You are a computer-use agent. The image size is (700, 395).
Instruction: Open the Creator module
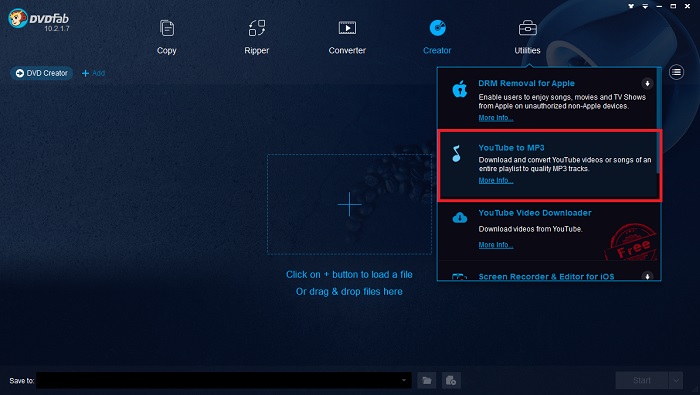click(x=437, y=37)
